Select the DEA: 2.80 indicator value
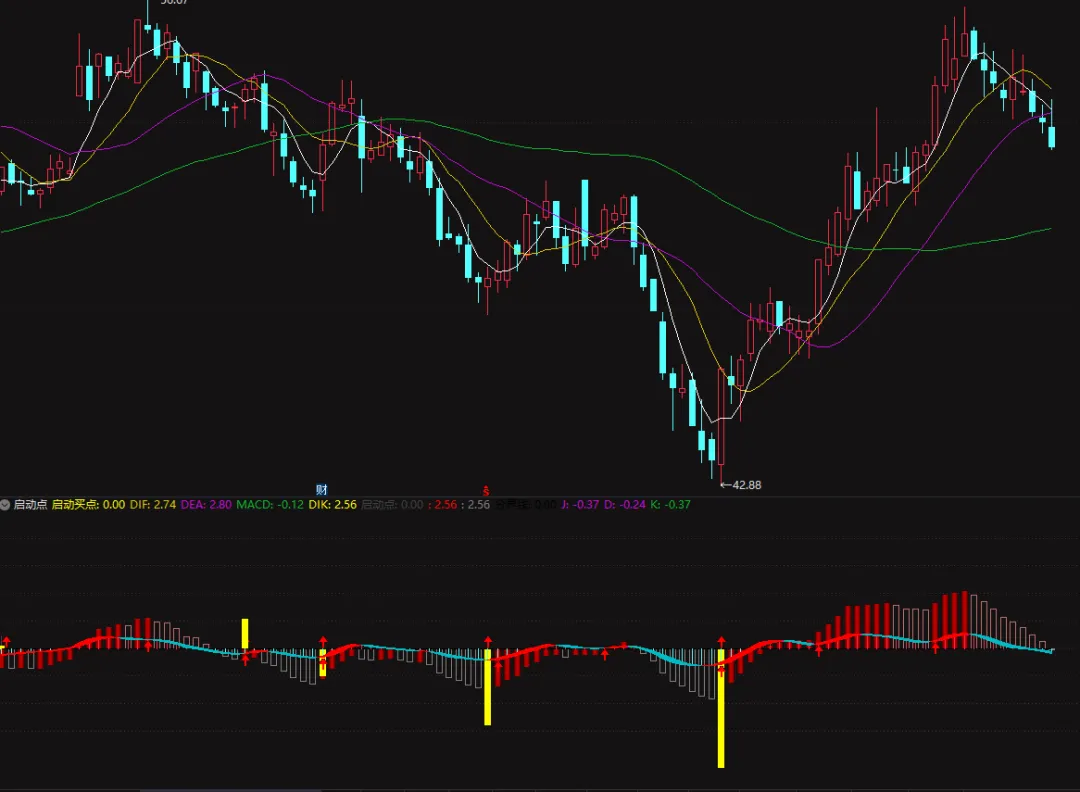 (206, 505)
